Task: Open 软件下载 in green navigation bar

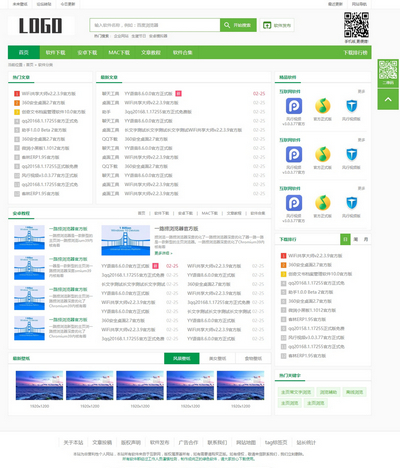Action: (x=55, y=52)
